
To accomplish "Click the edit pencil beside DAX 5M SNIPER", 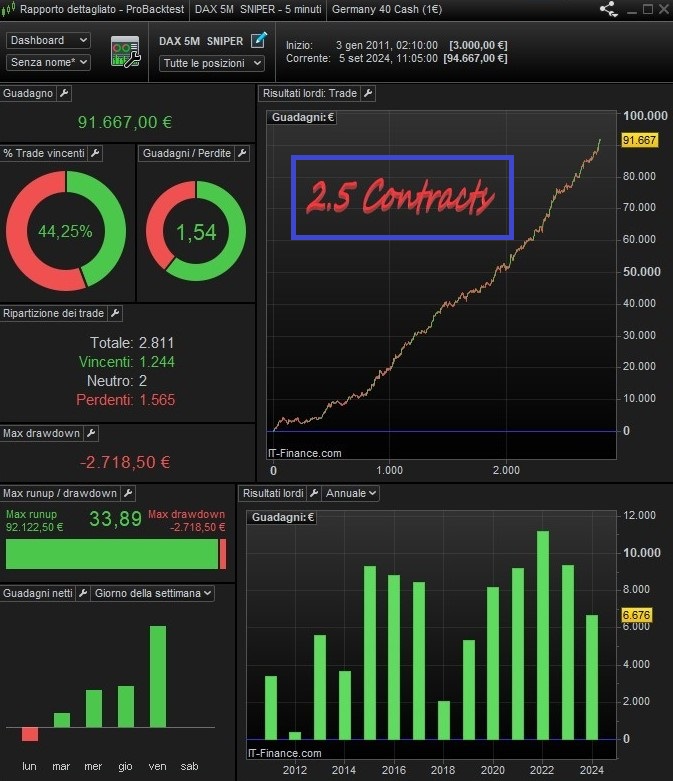I will tap(259, 40).
